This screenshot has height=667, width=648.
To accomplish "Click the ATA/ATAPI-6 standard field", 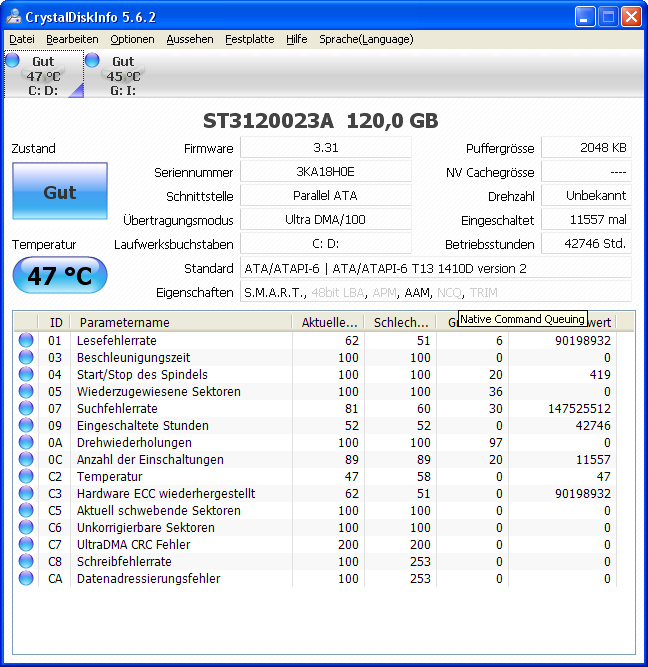I will (x=436, y=268).
